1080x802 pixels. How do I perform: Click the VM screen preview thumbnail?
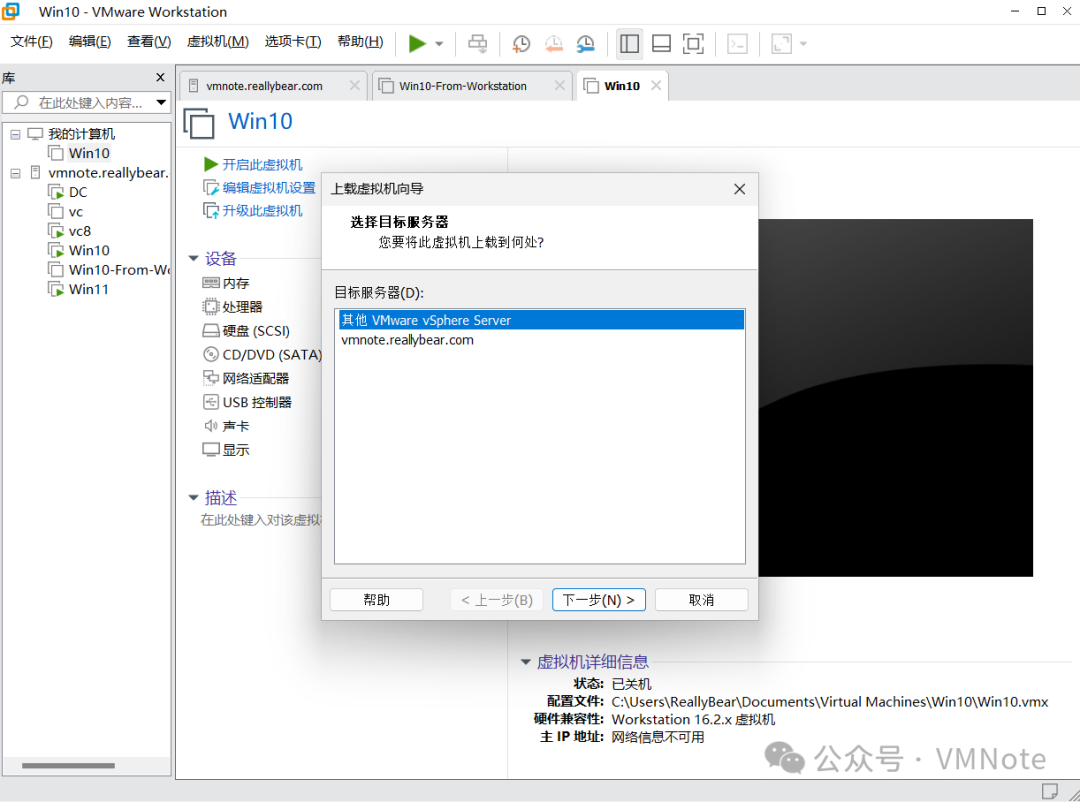[895, 398]
